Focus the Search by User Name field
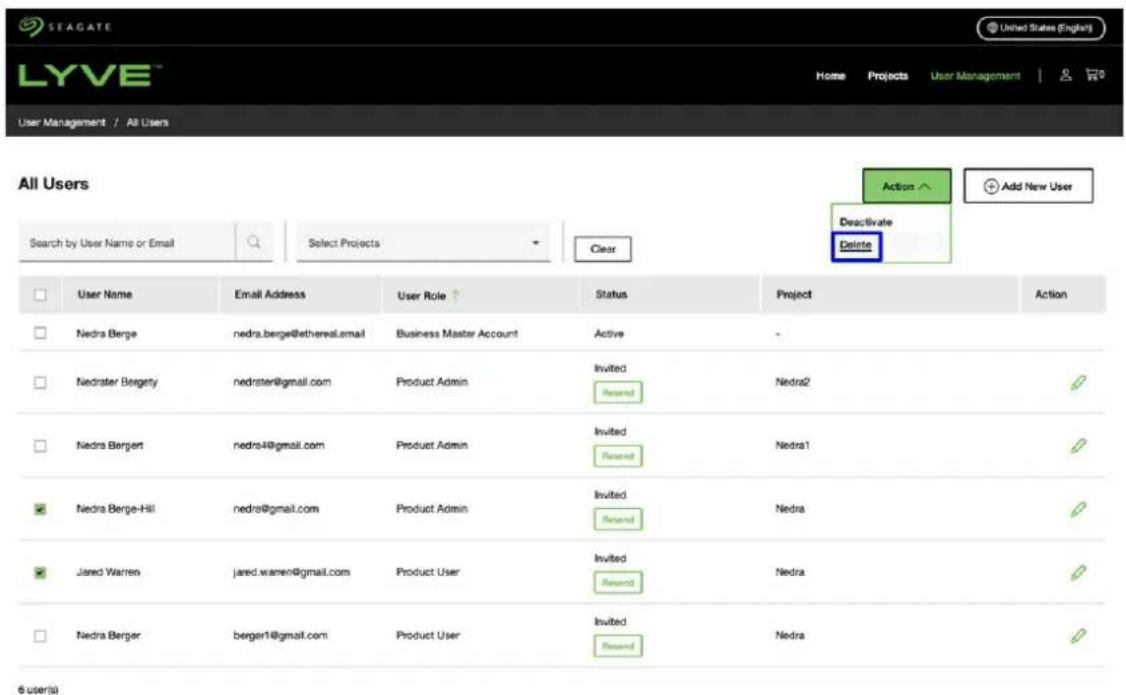 (x=126, y=243)
